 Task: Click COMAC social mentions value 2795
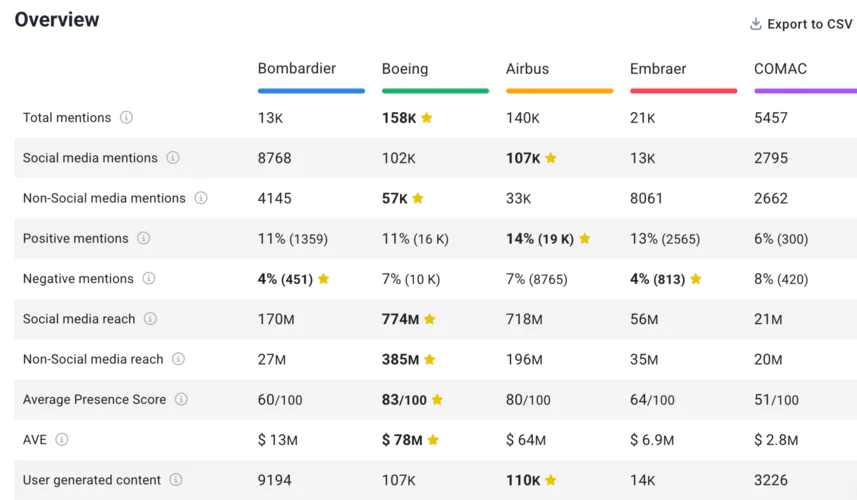tap(771, 158)
